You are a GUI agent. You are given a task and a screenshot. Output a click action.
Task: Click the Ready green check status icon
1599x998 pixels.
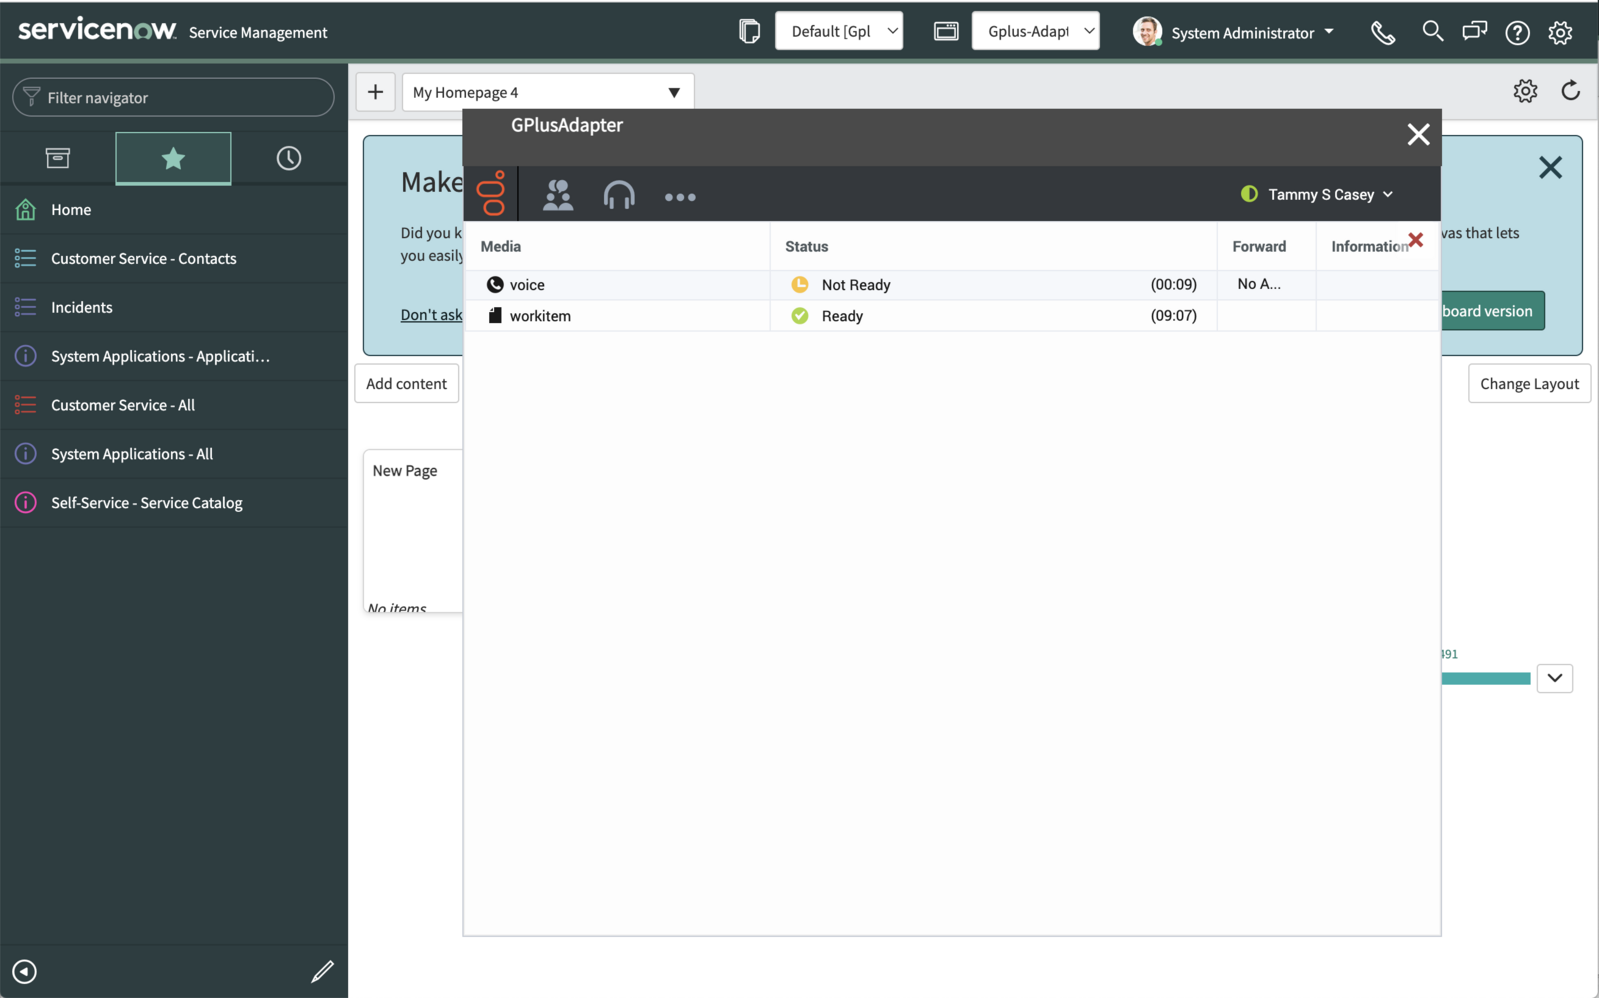(800, 316)
